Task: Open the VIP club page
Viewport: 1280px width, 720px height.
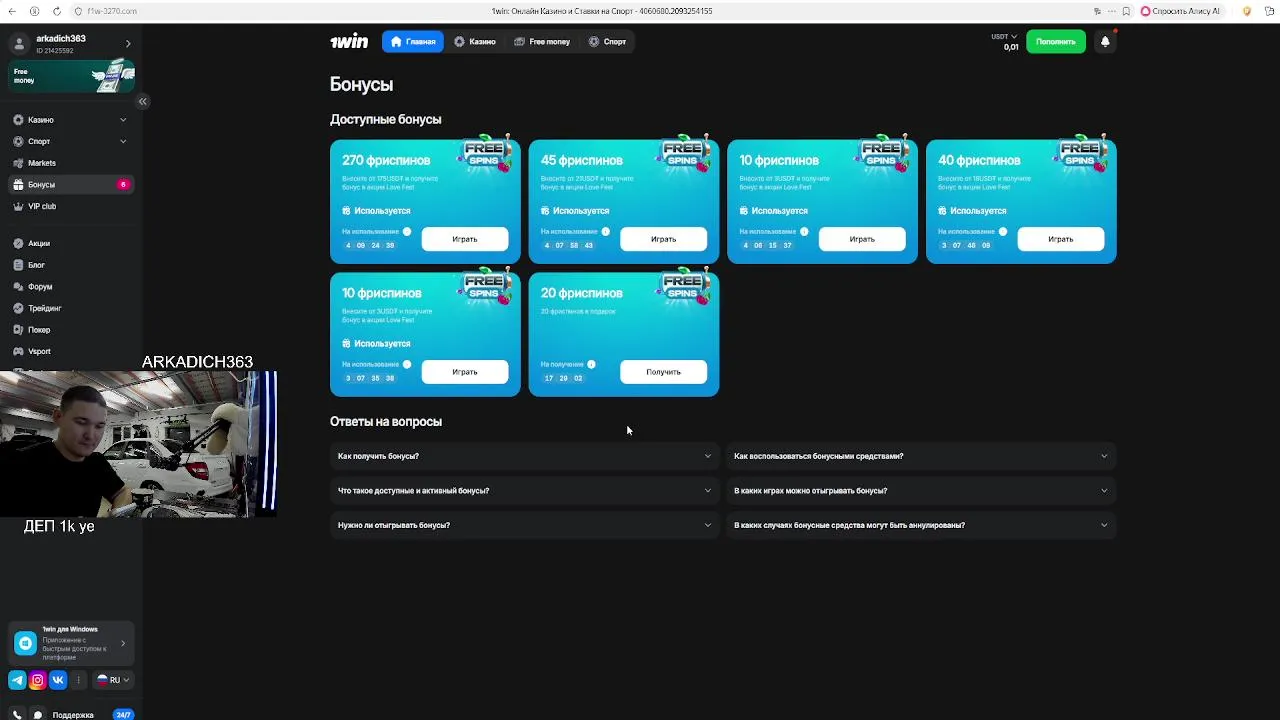Action: pos(41,206)
